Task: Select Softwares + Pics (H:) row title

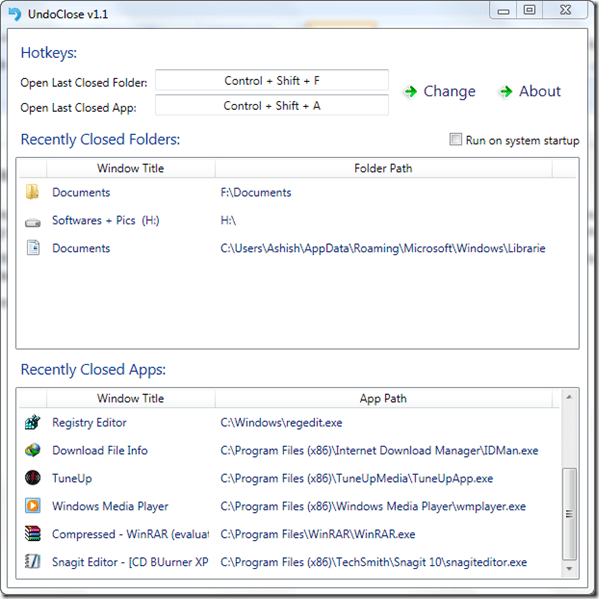Action: [105, 220]
